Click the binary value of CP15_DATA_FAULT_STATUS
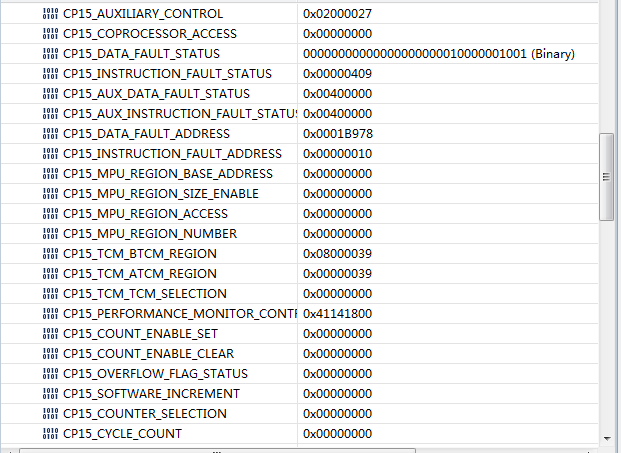This screenshot has height=453, width=621. (x=438, y=54)
